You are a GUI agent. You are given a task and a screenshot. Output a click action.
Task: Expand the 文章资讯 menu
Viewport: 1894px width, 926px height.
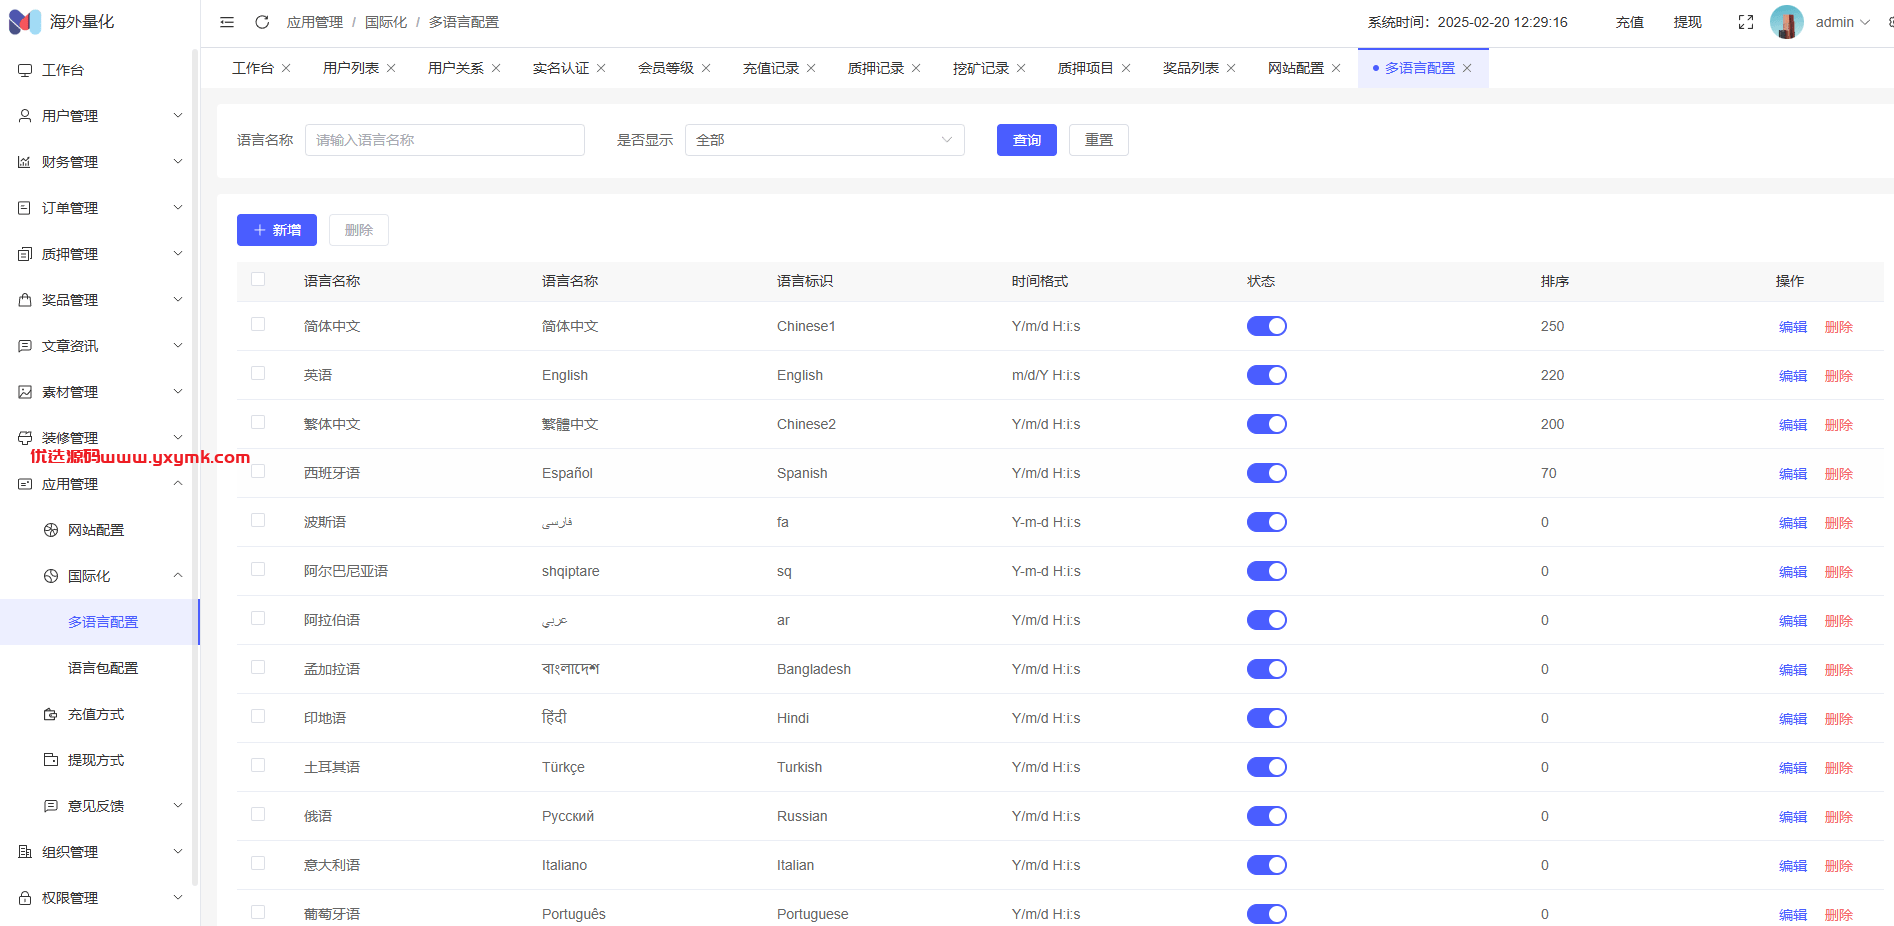[100, 346]
